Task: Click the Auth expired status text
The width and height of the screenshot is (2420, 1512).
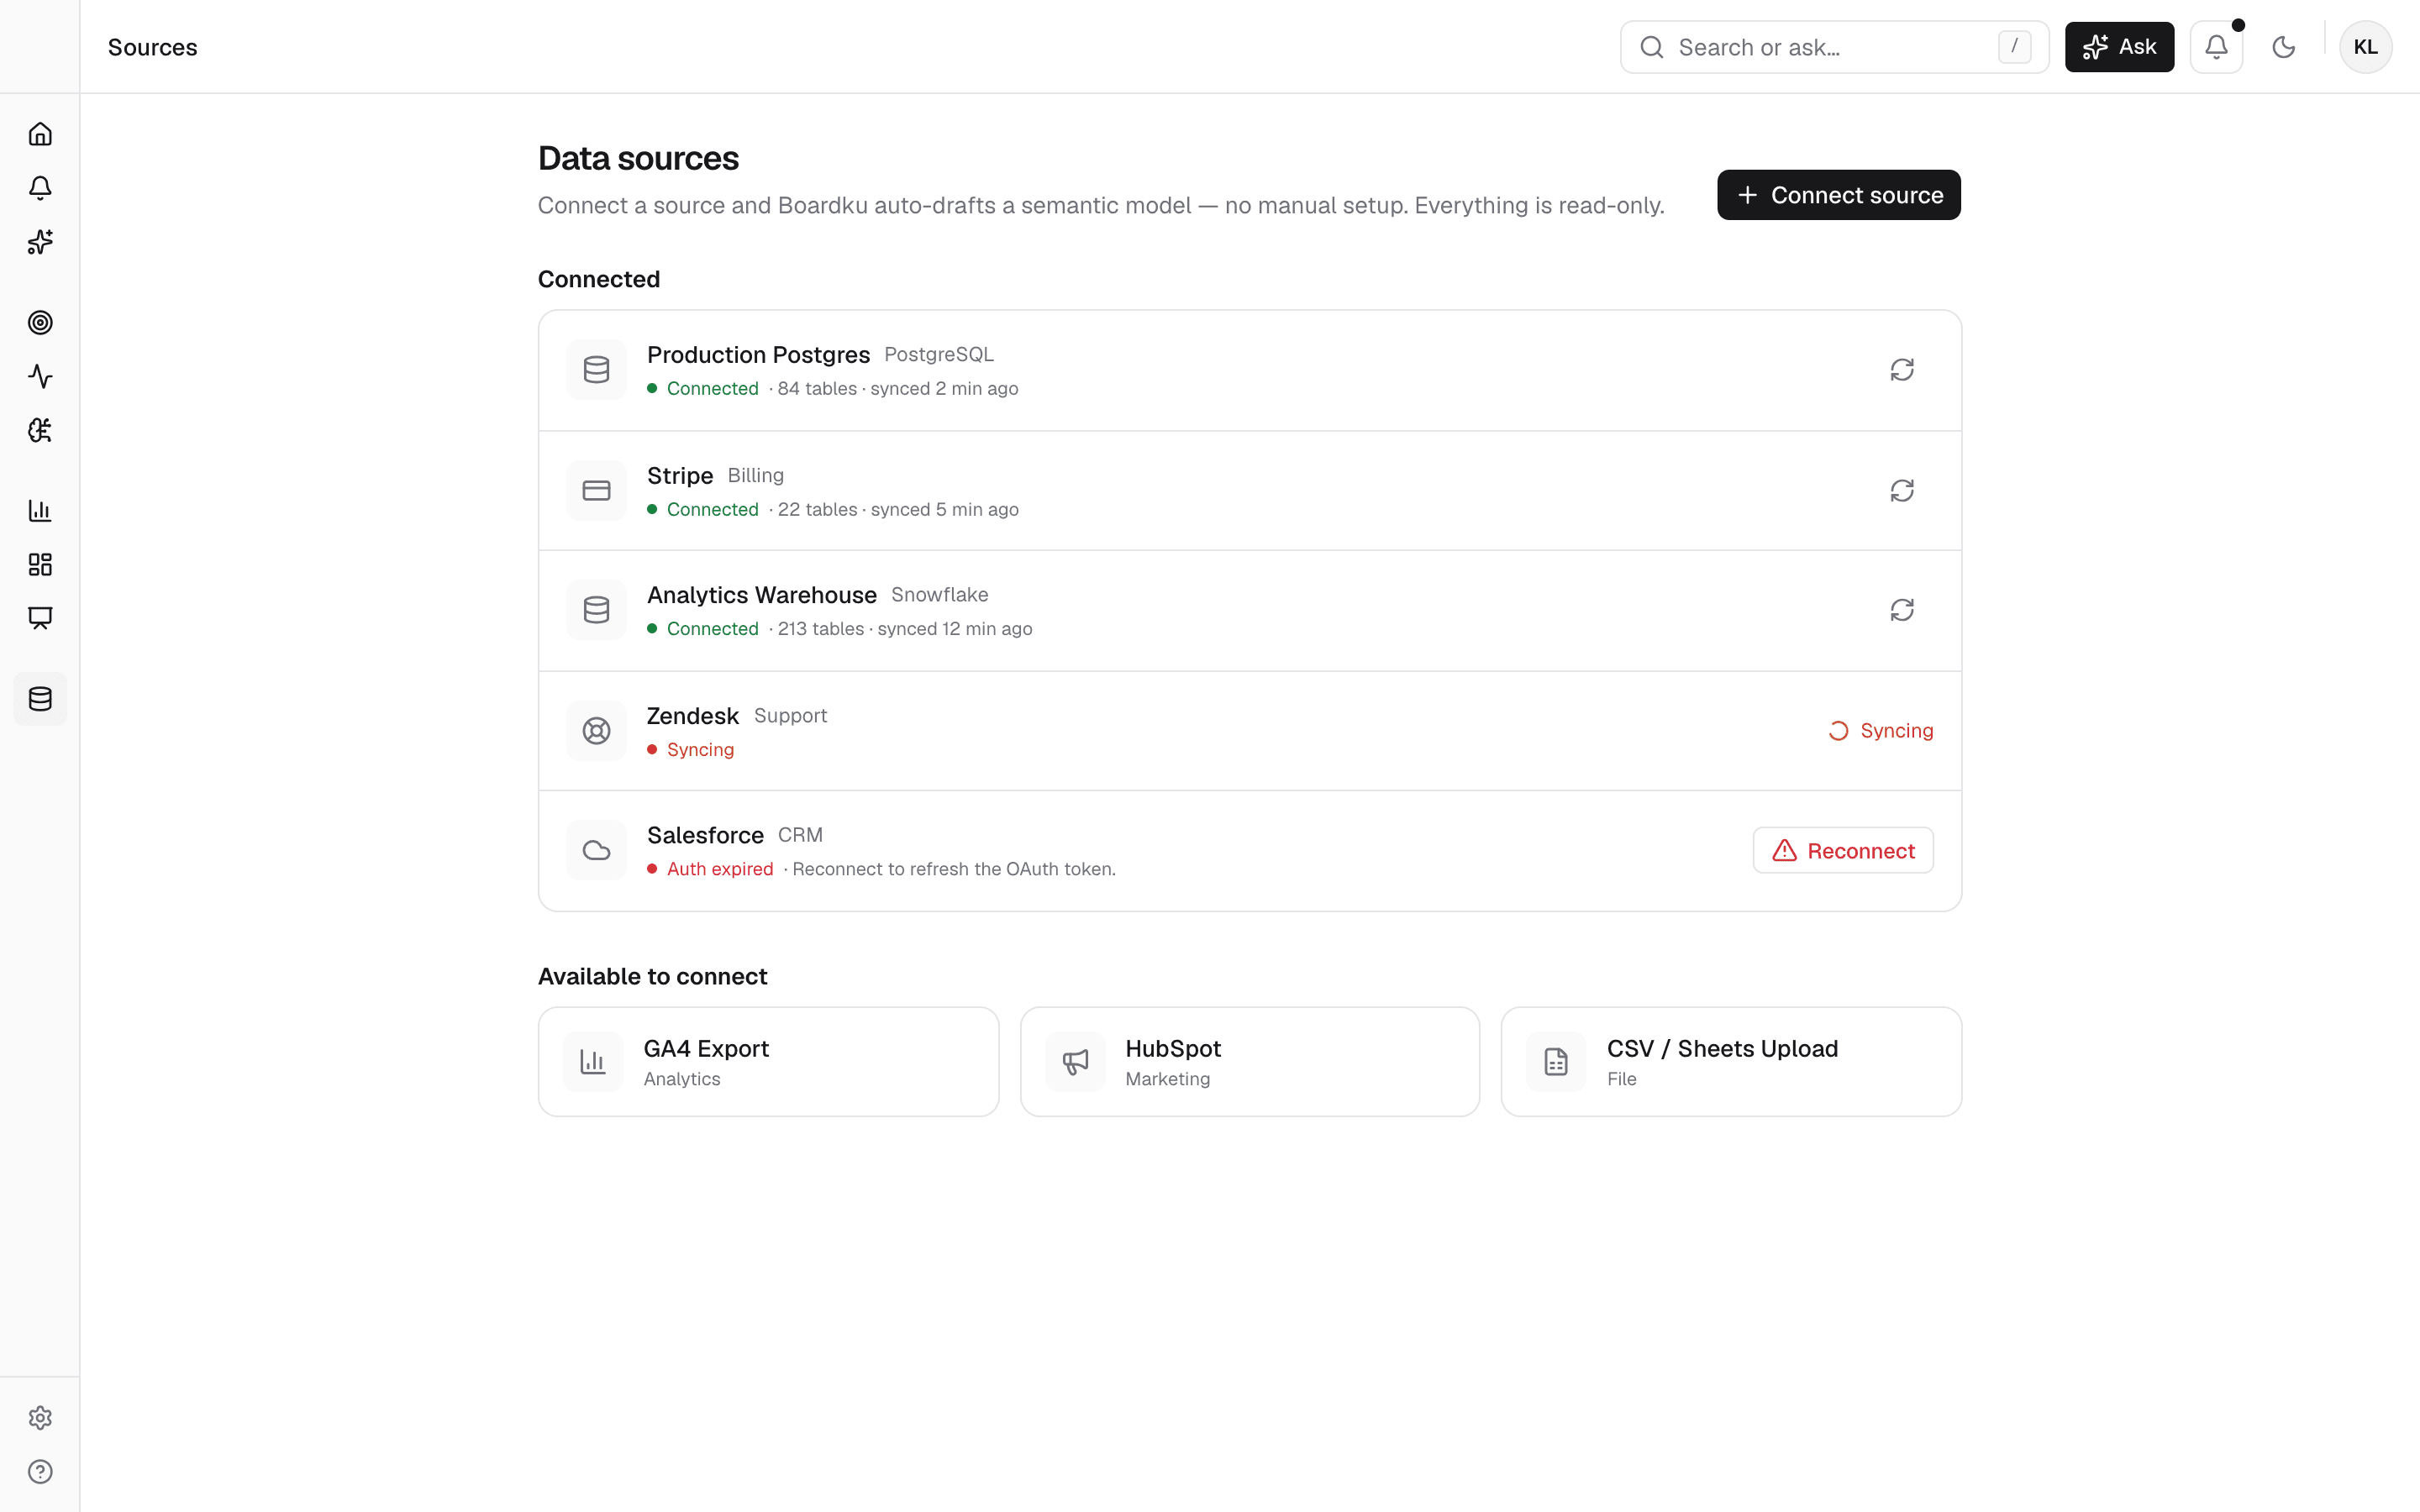Action: [x=720, y=869]
